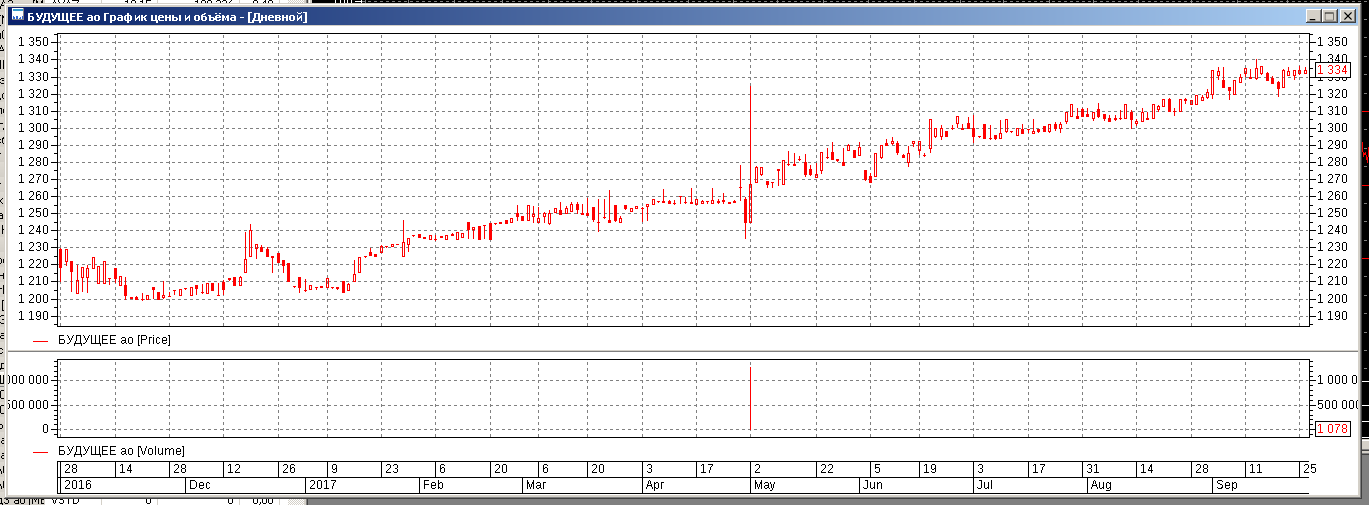
Task: Click the current price tag '1 334'
Action: click(1332, 69)
